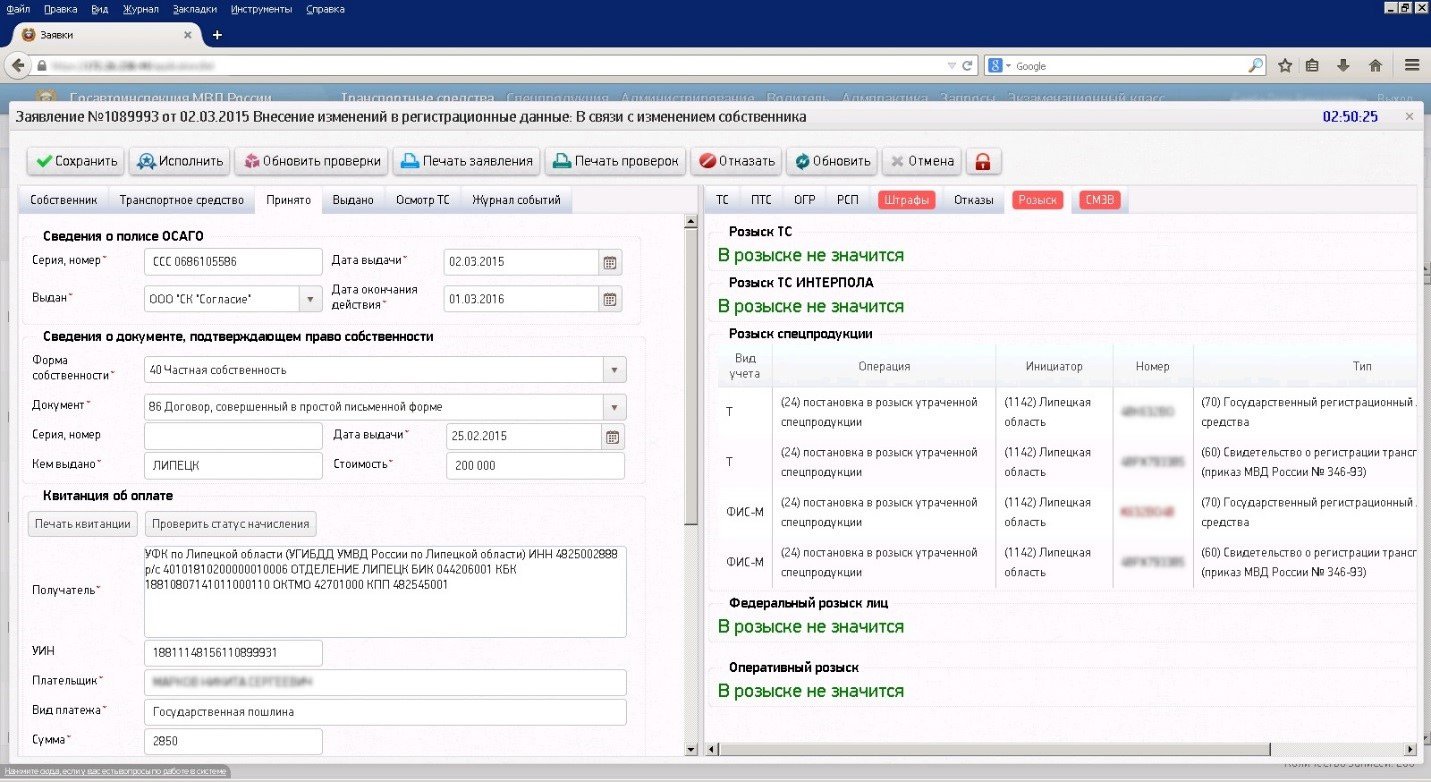Reload page using address bar refresh icon
Image resolution: width=1431 pixels, height=782 pixels.
click(x=968, y=66)
